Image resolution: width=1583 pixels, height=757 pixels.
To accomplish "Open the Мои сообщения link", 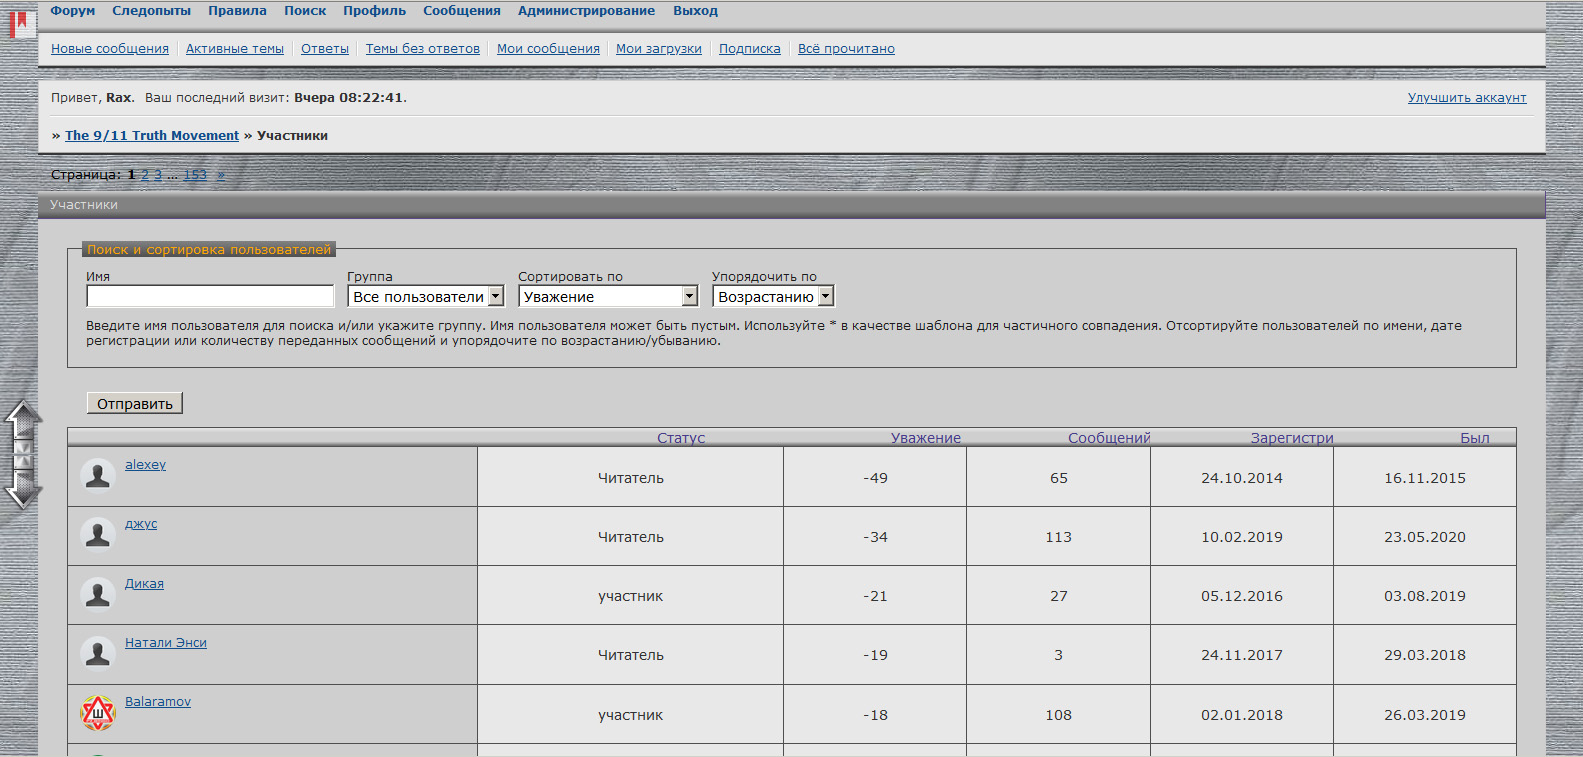I will click(x=548, y=49).
